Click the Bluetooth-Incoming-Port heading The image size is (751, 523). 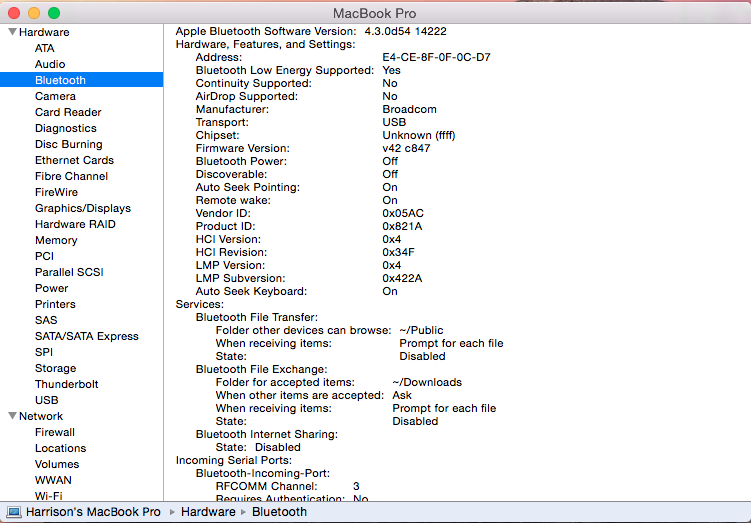(x=263, y=473)
